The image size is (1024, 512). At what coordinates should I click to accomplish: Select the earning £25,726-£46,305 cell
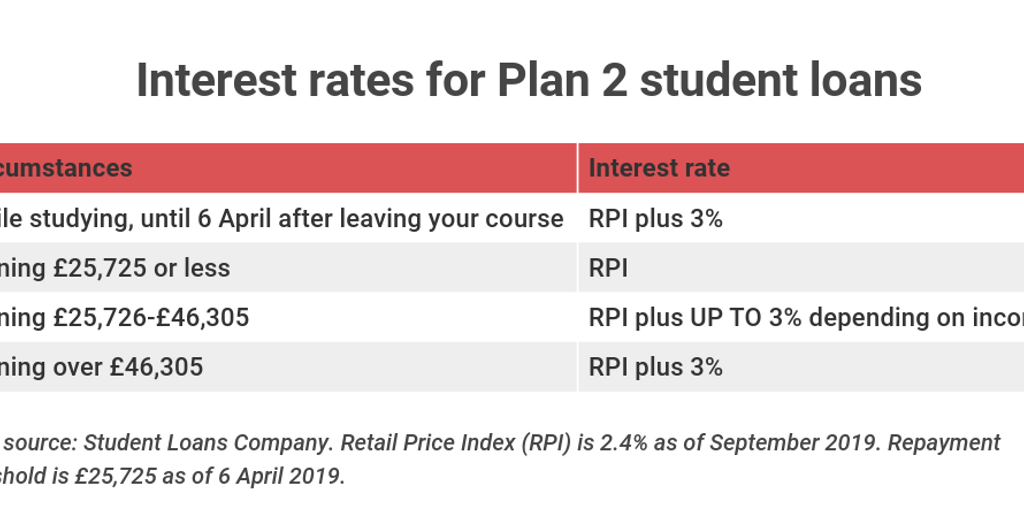(124, 318)
